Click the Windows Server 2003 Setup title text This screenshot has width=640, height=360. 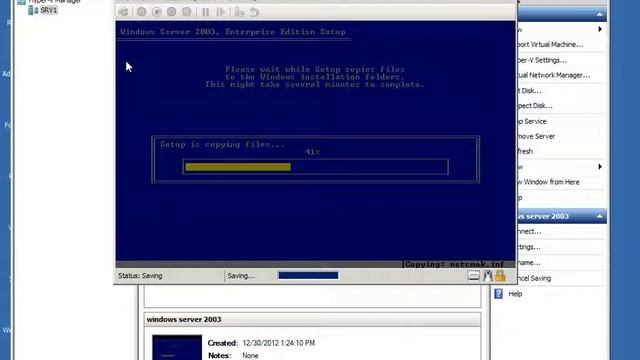coord(233,32)
